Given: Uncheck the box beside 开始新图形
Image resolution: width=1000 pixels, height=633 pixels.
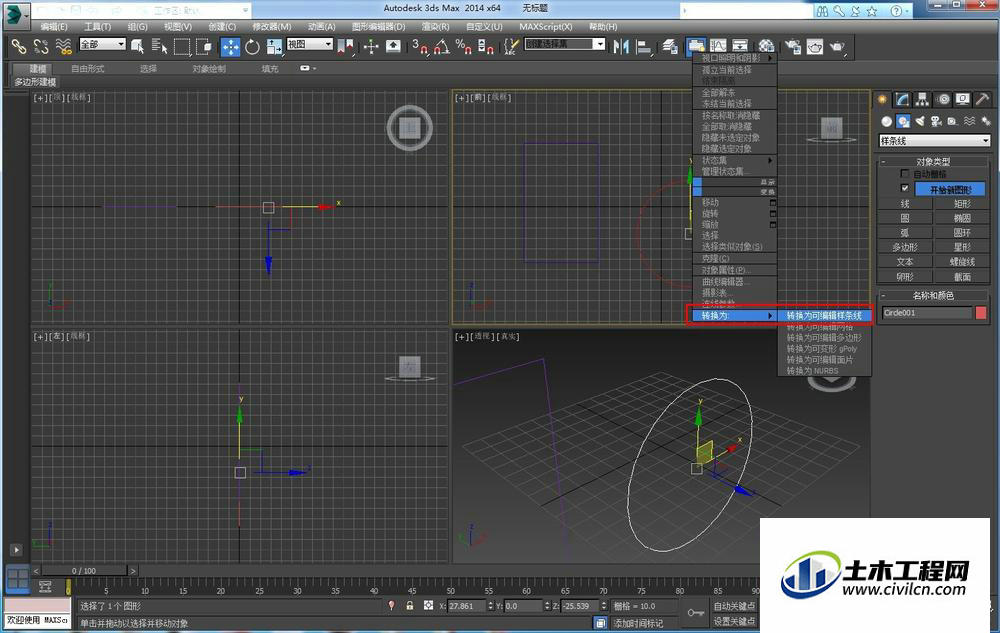Looking at the screenshot, I should pyautogui.click(x=904, y=188).
